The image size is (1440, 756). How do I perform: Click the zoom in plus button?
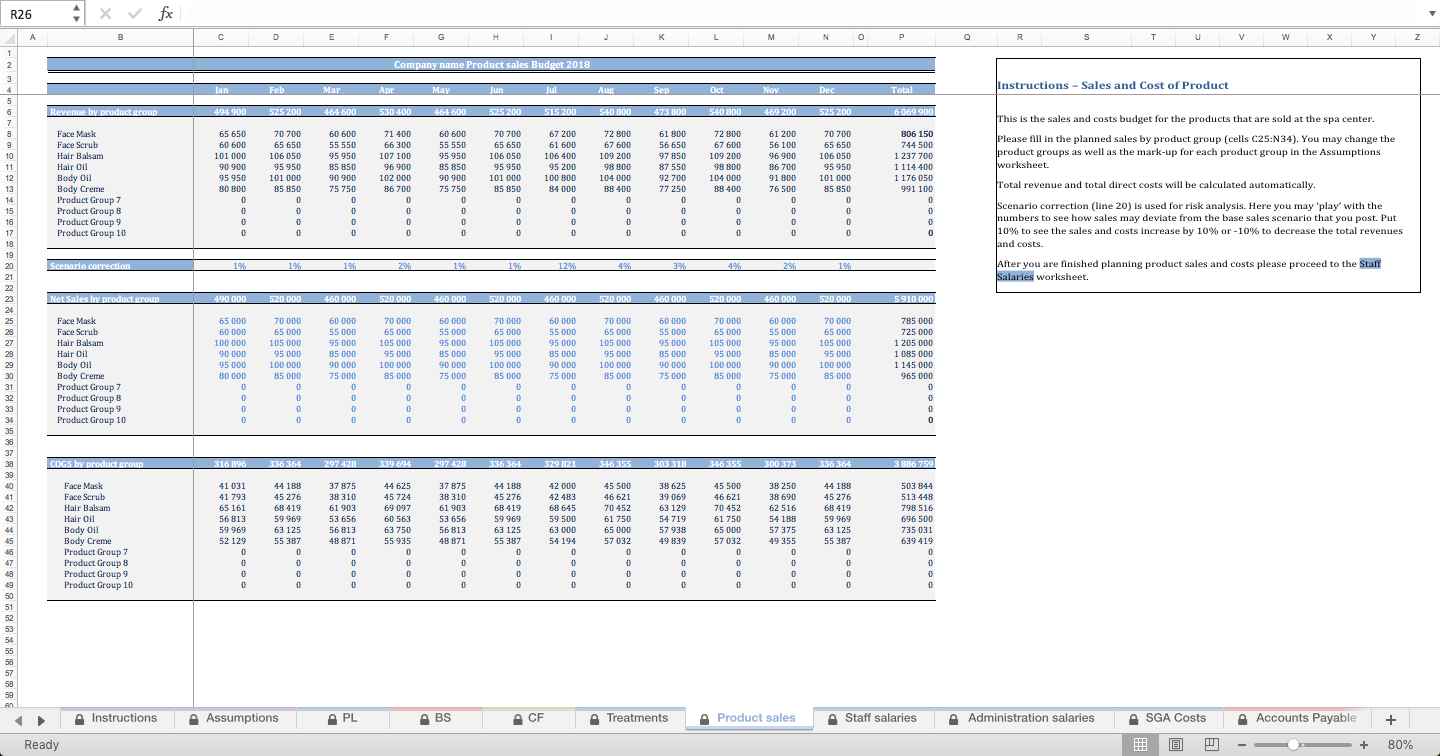click(1364, 744)
